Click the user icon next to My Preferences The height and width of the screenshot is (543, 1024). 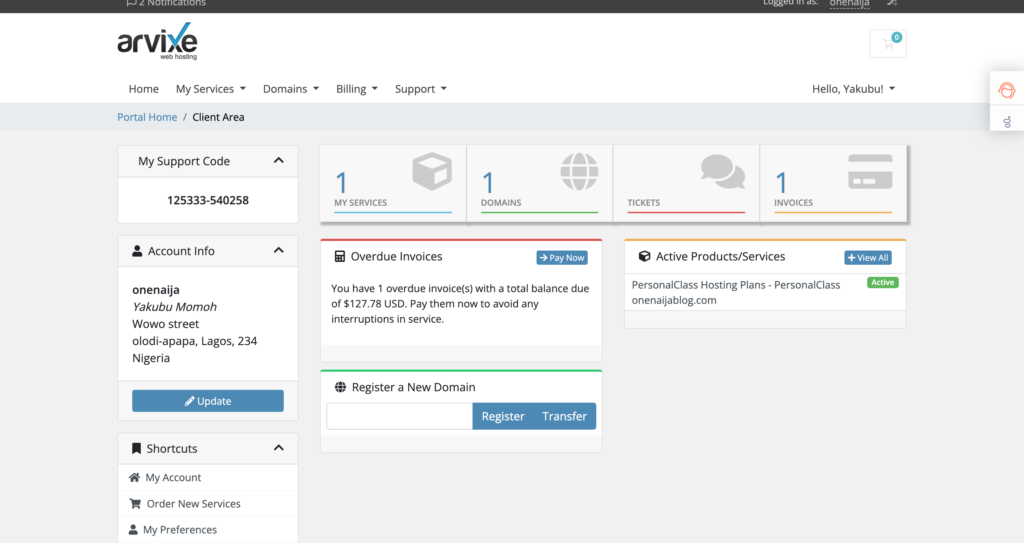(x=133, y=530)
